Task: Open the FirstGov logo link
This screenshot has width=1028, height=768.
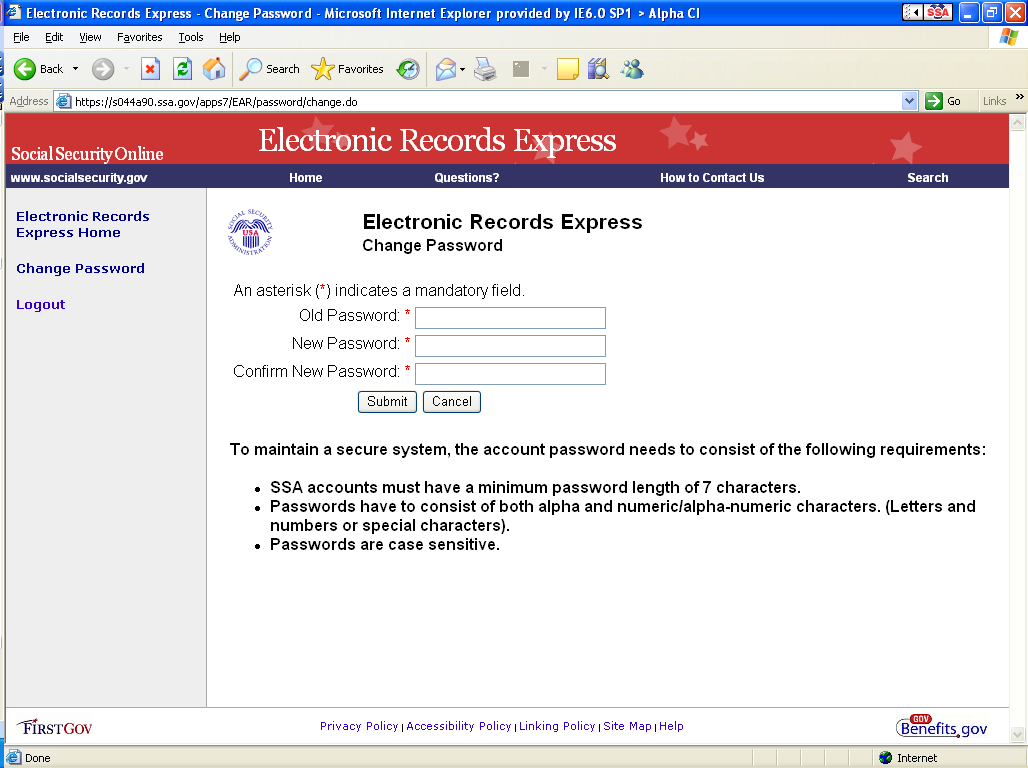Action: (x=54, y=727)
